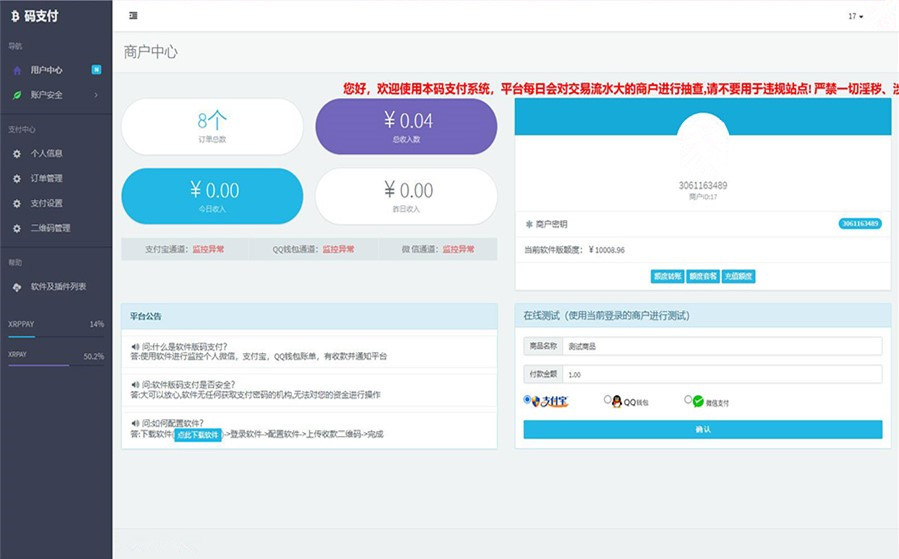Click the gear icon next to 支付设置
Image resolution: width=899 pixels, height=559 pixels.
17,203
